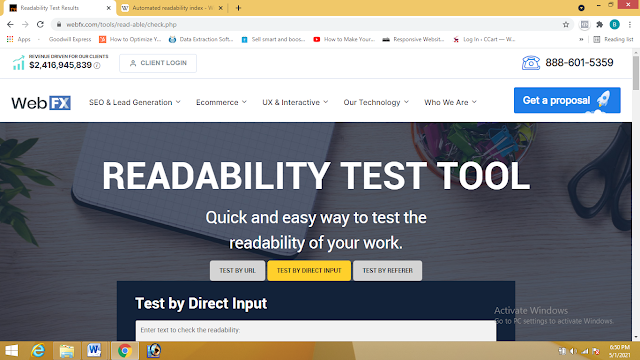The image size is (640, 360).
Task: Click the WebFX logo
Action: [41, 102]
